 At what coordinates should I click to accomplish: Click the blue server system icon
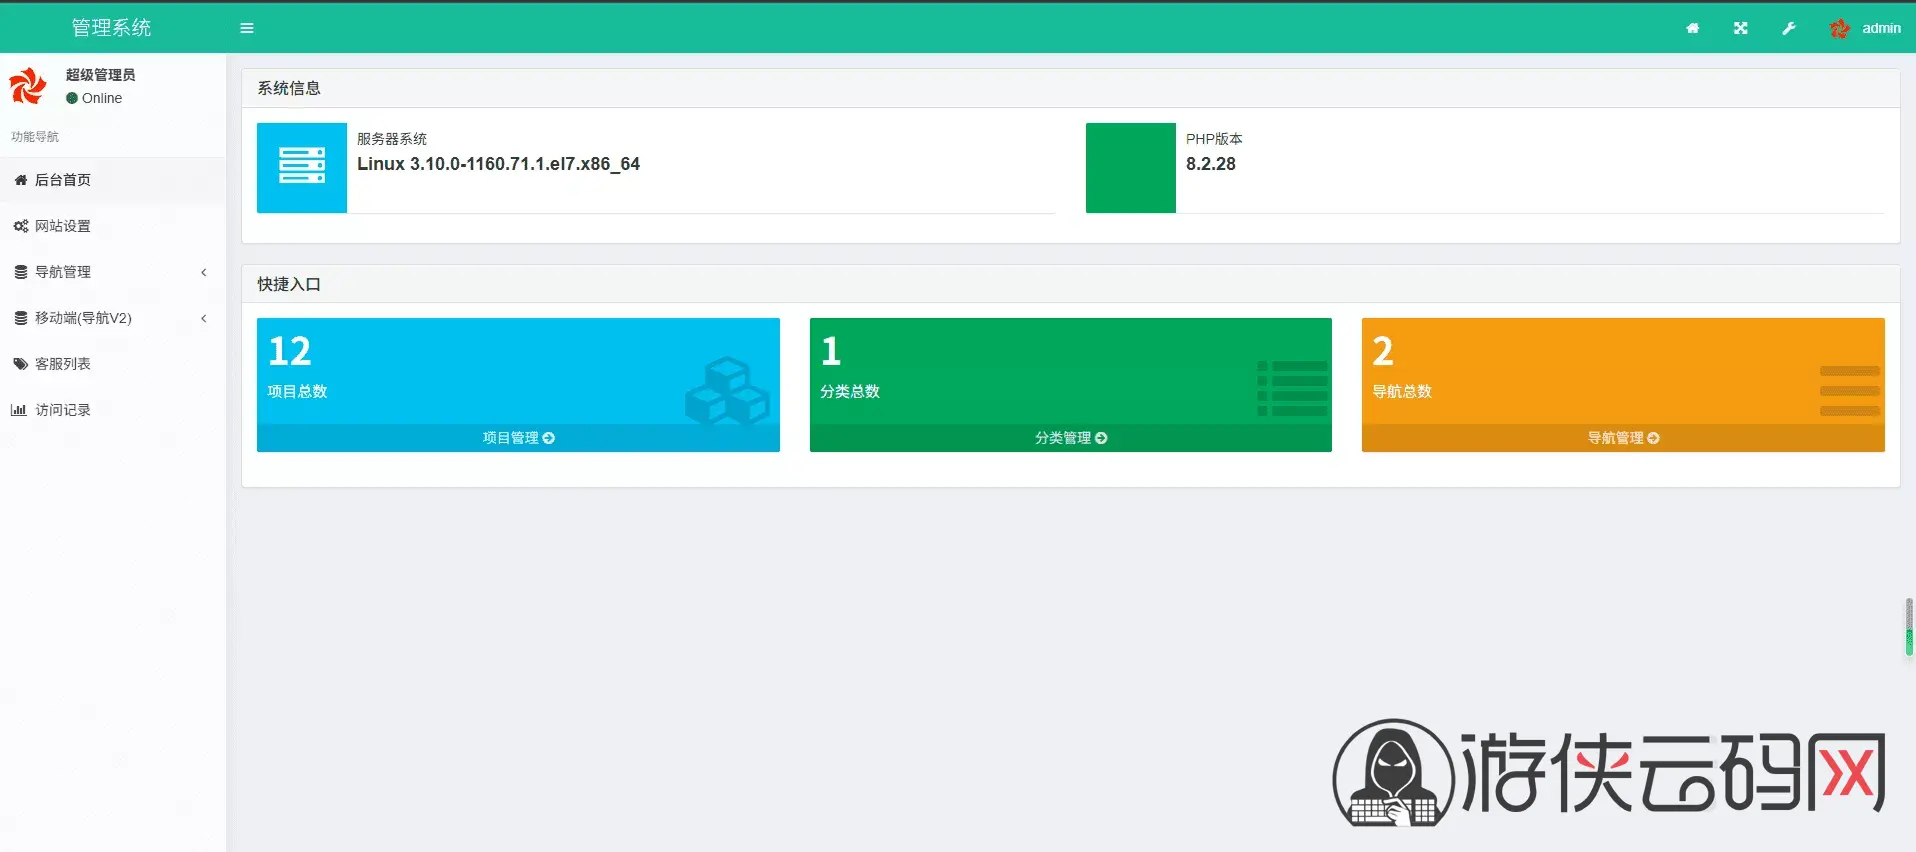pos(301,167)
